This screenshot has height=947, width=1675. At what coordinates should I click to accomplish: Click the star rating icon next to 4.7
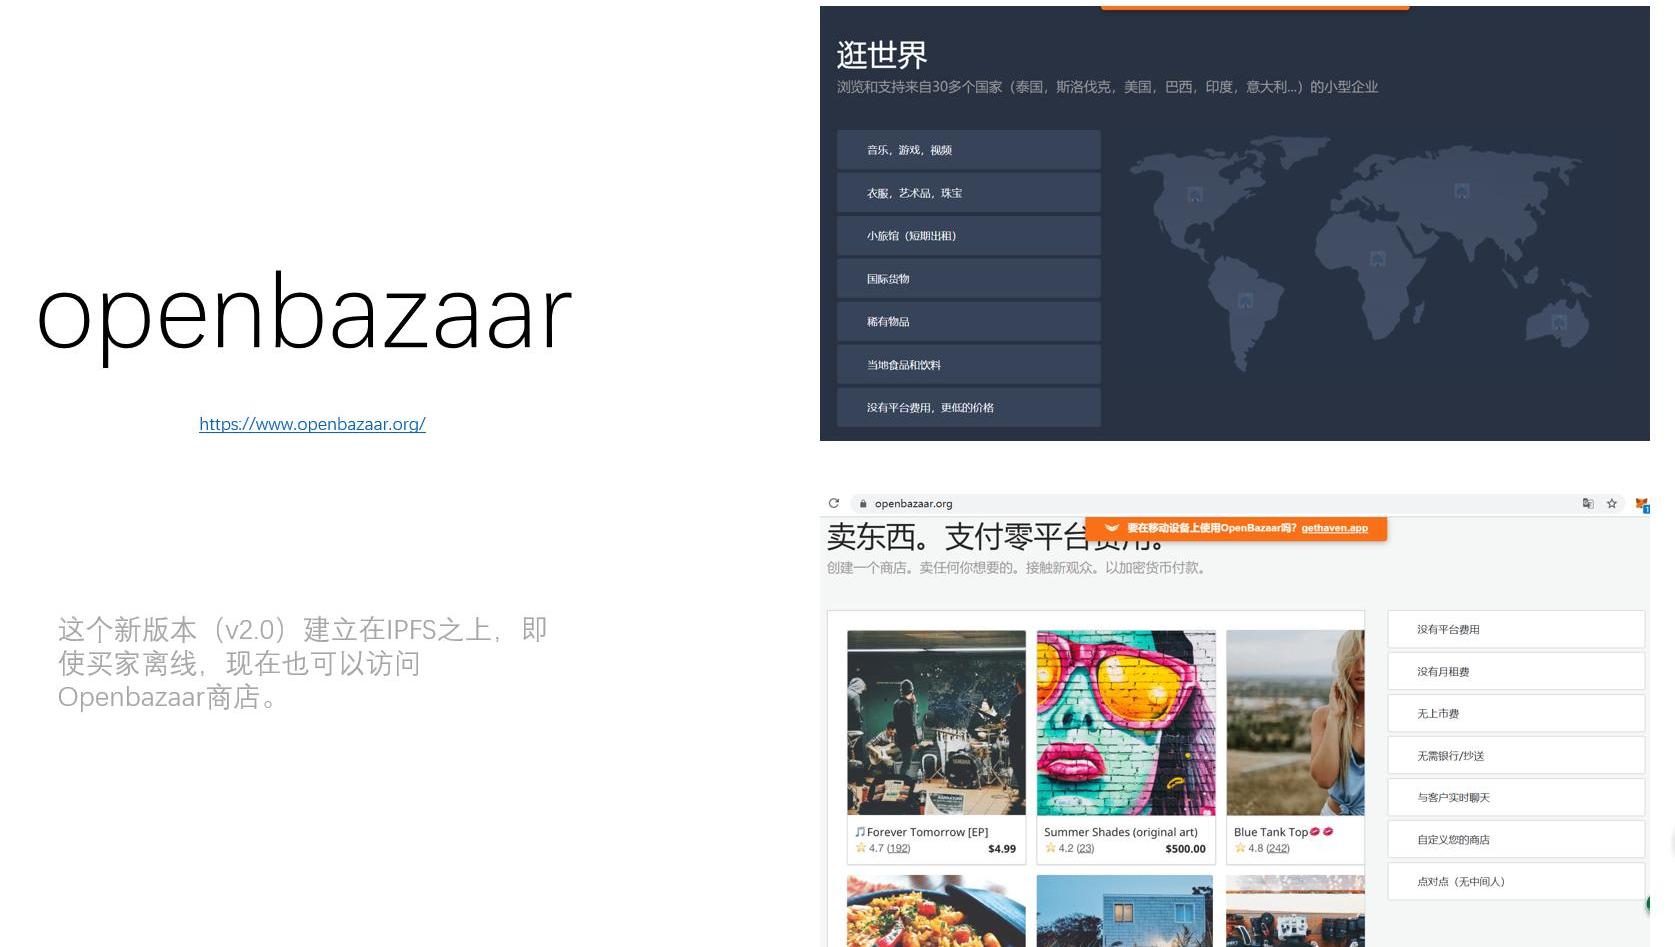(861, 848)
